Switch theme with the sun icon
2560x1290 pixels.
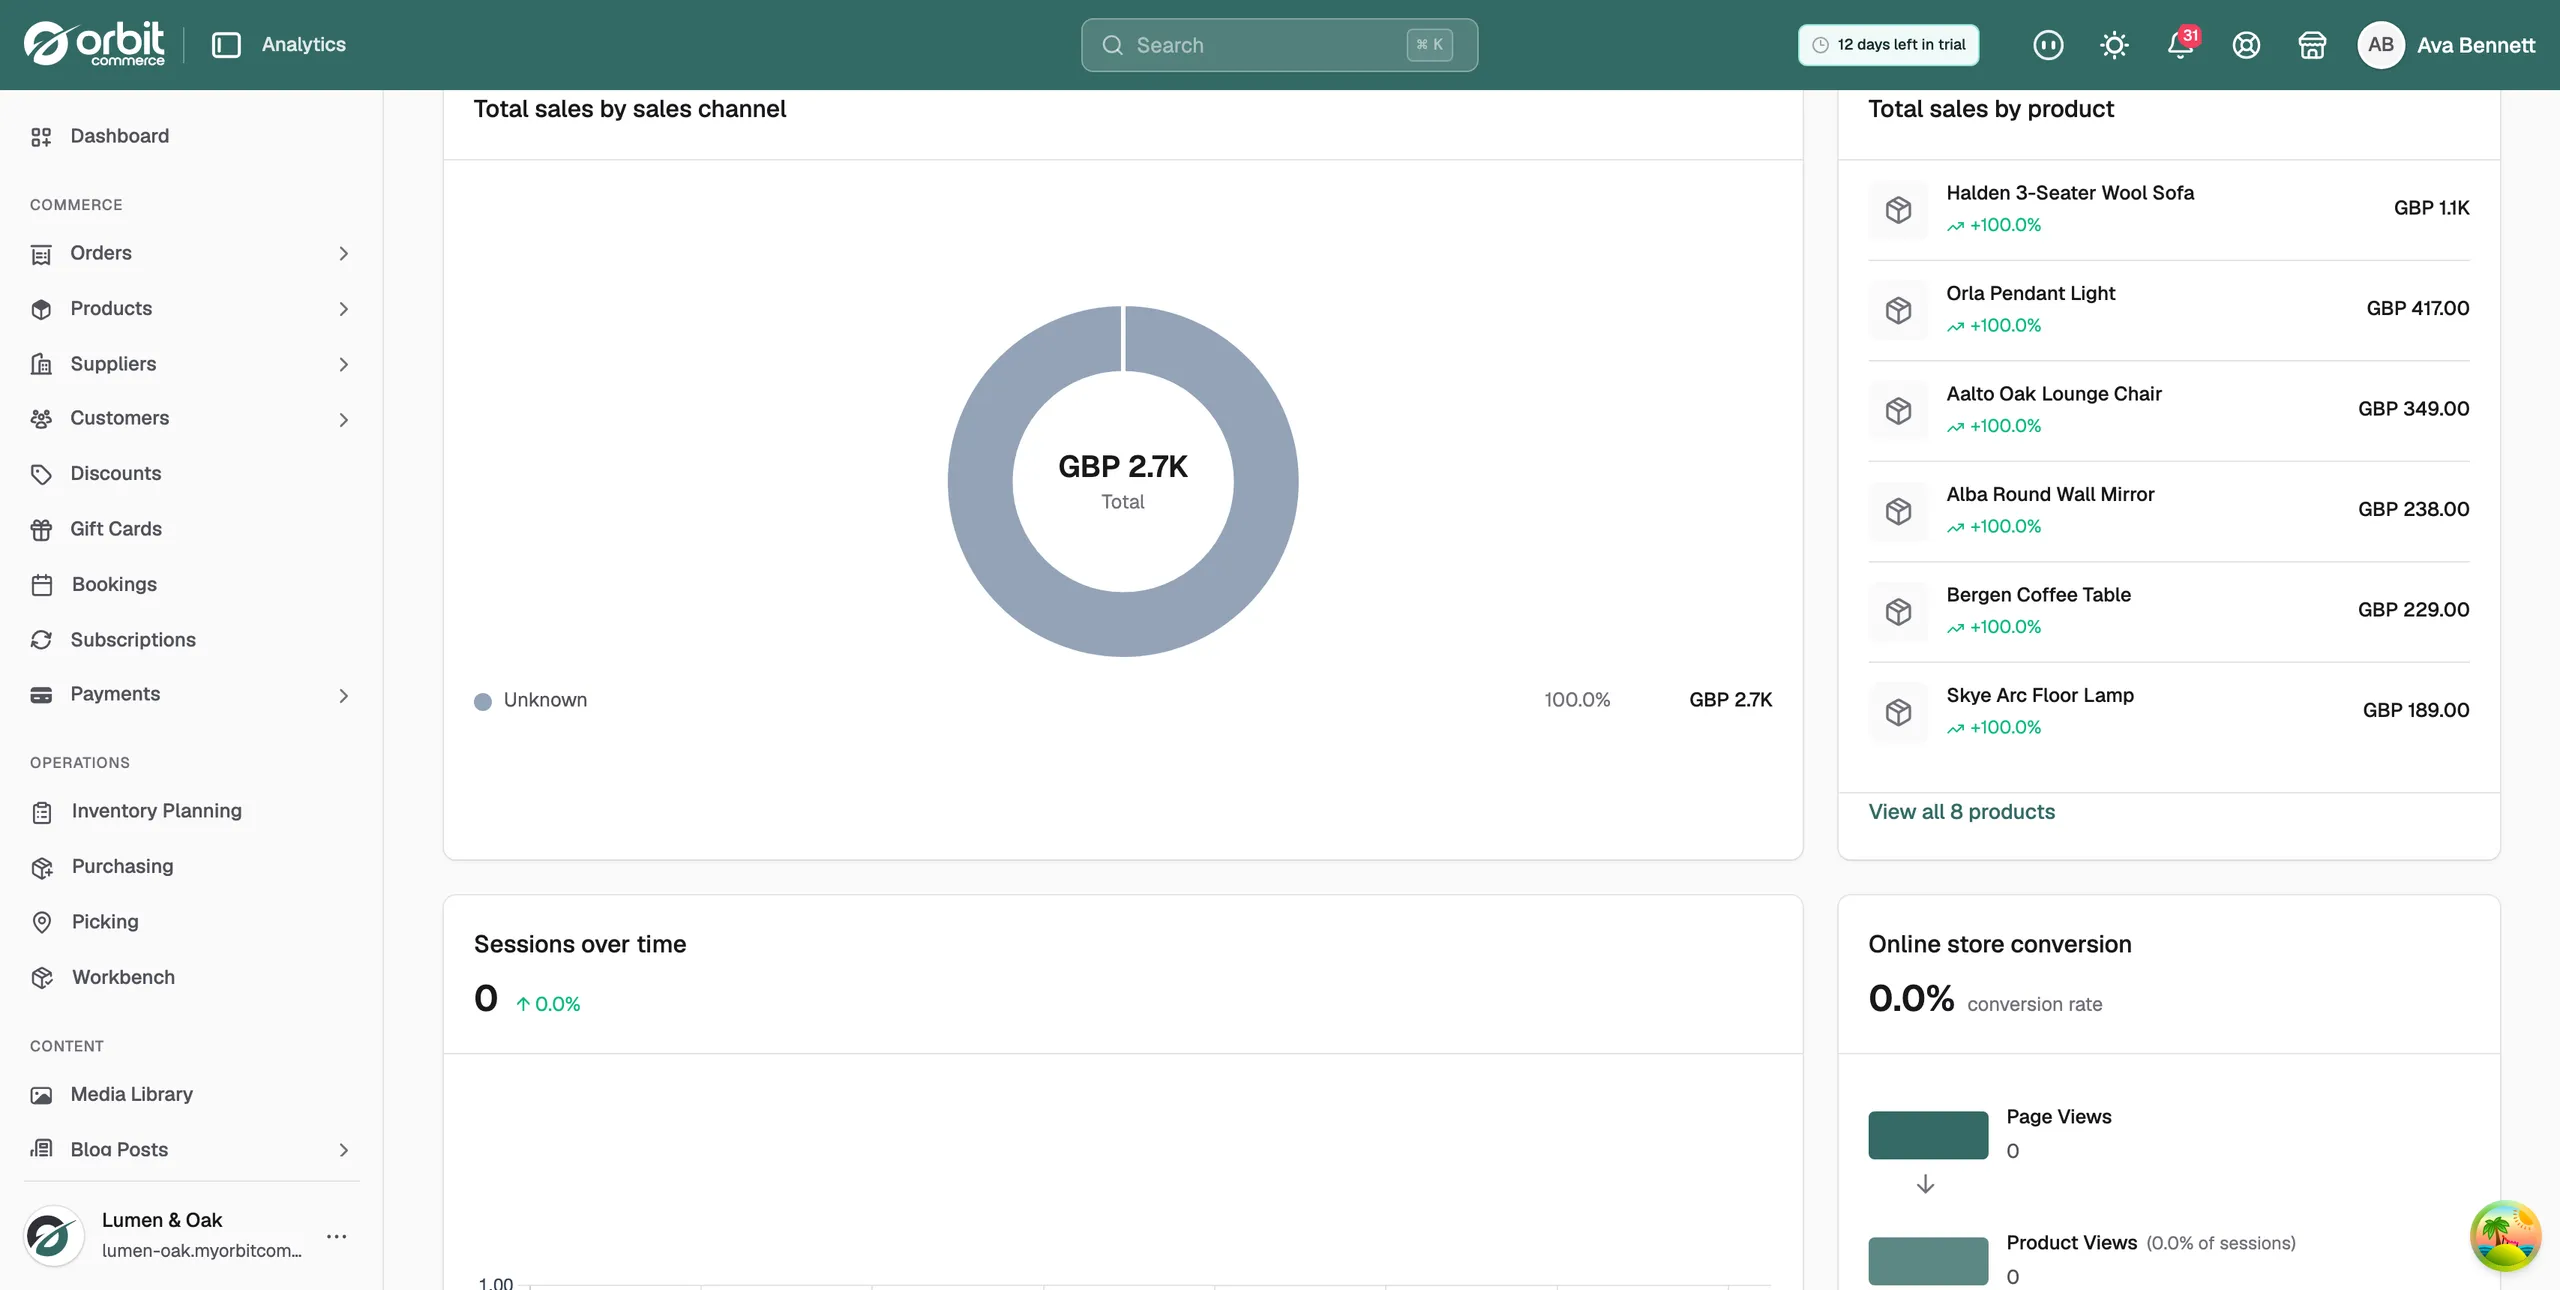(x=2114, y=45)
